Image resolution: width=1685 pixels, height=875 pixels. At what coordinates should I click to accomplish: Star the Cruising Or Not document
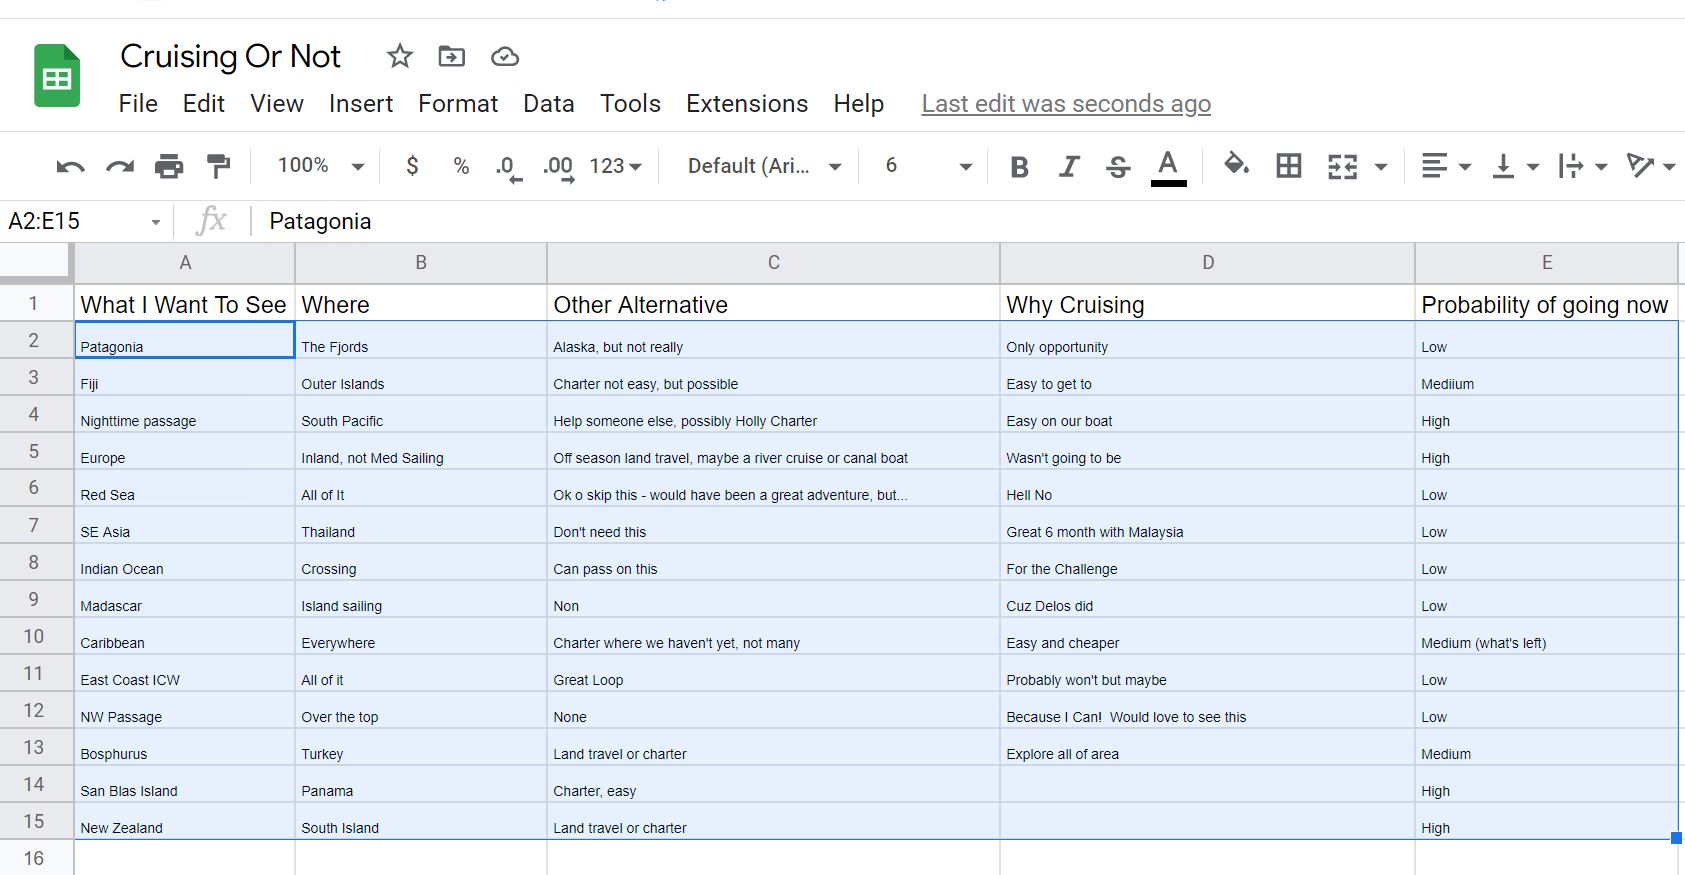pos(400,56)
